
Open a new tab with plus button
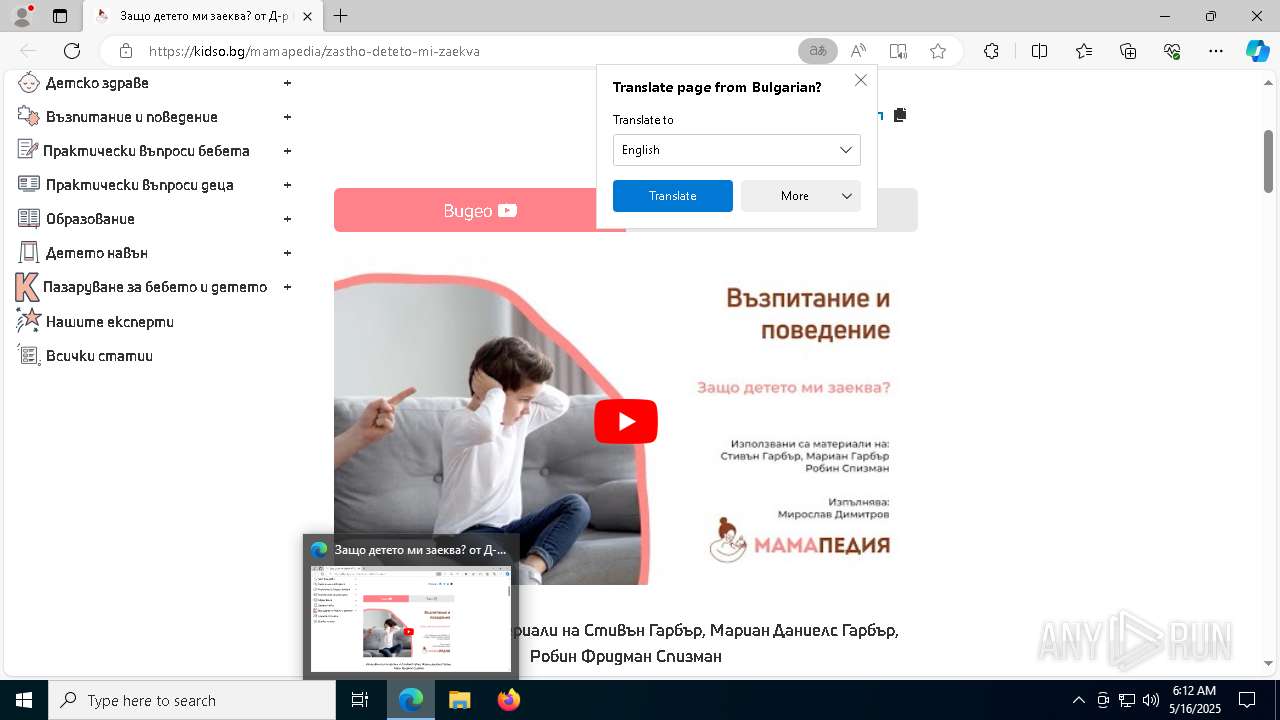click(x=341, y=16)
